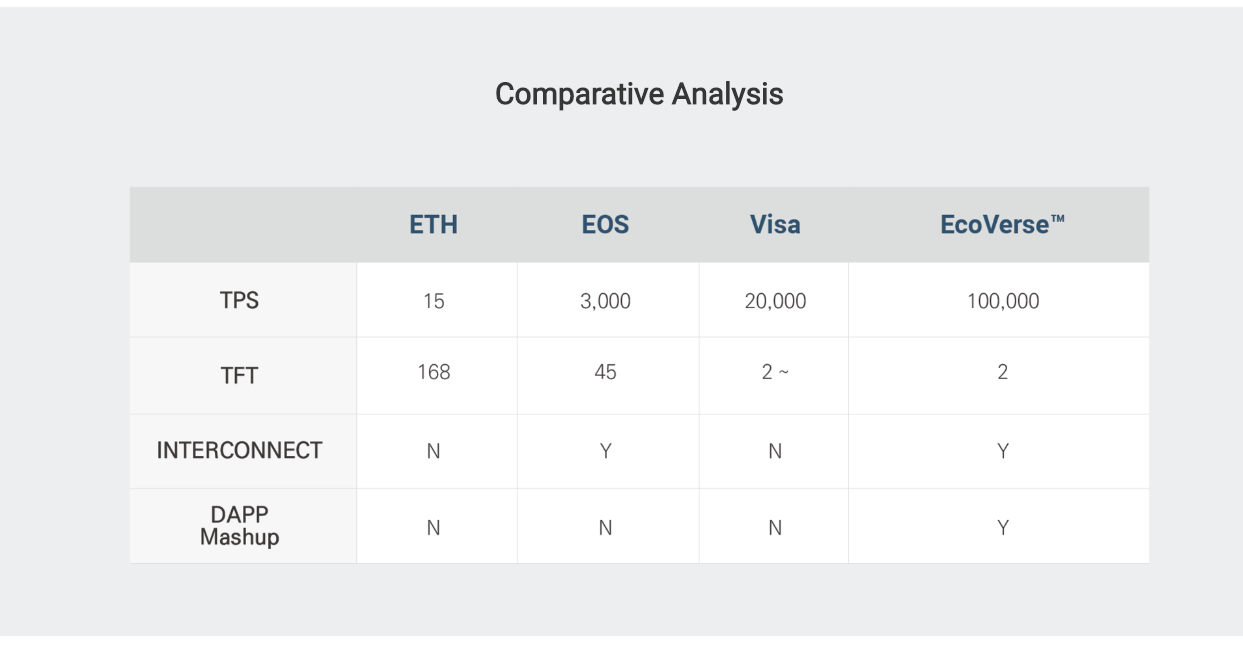1243x670 pixels.
Task: Click the Visa INTERCONNECT cell showing N
Action: (x=775, y=452)
